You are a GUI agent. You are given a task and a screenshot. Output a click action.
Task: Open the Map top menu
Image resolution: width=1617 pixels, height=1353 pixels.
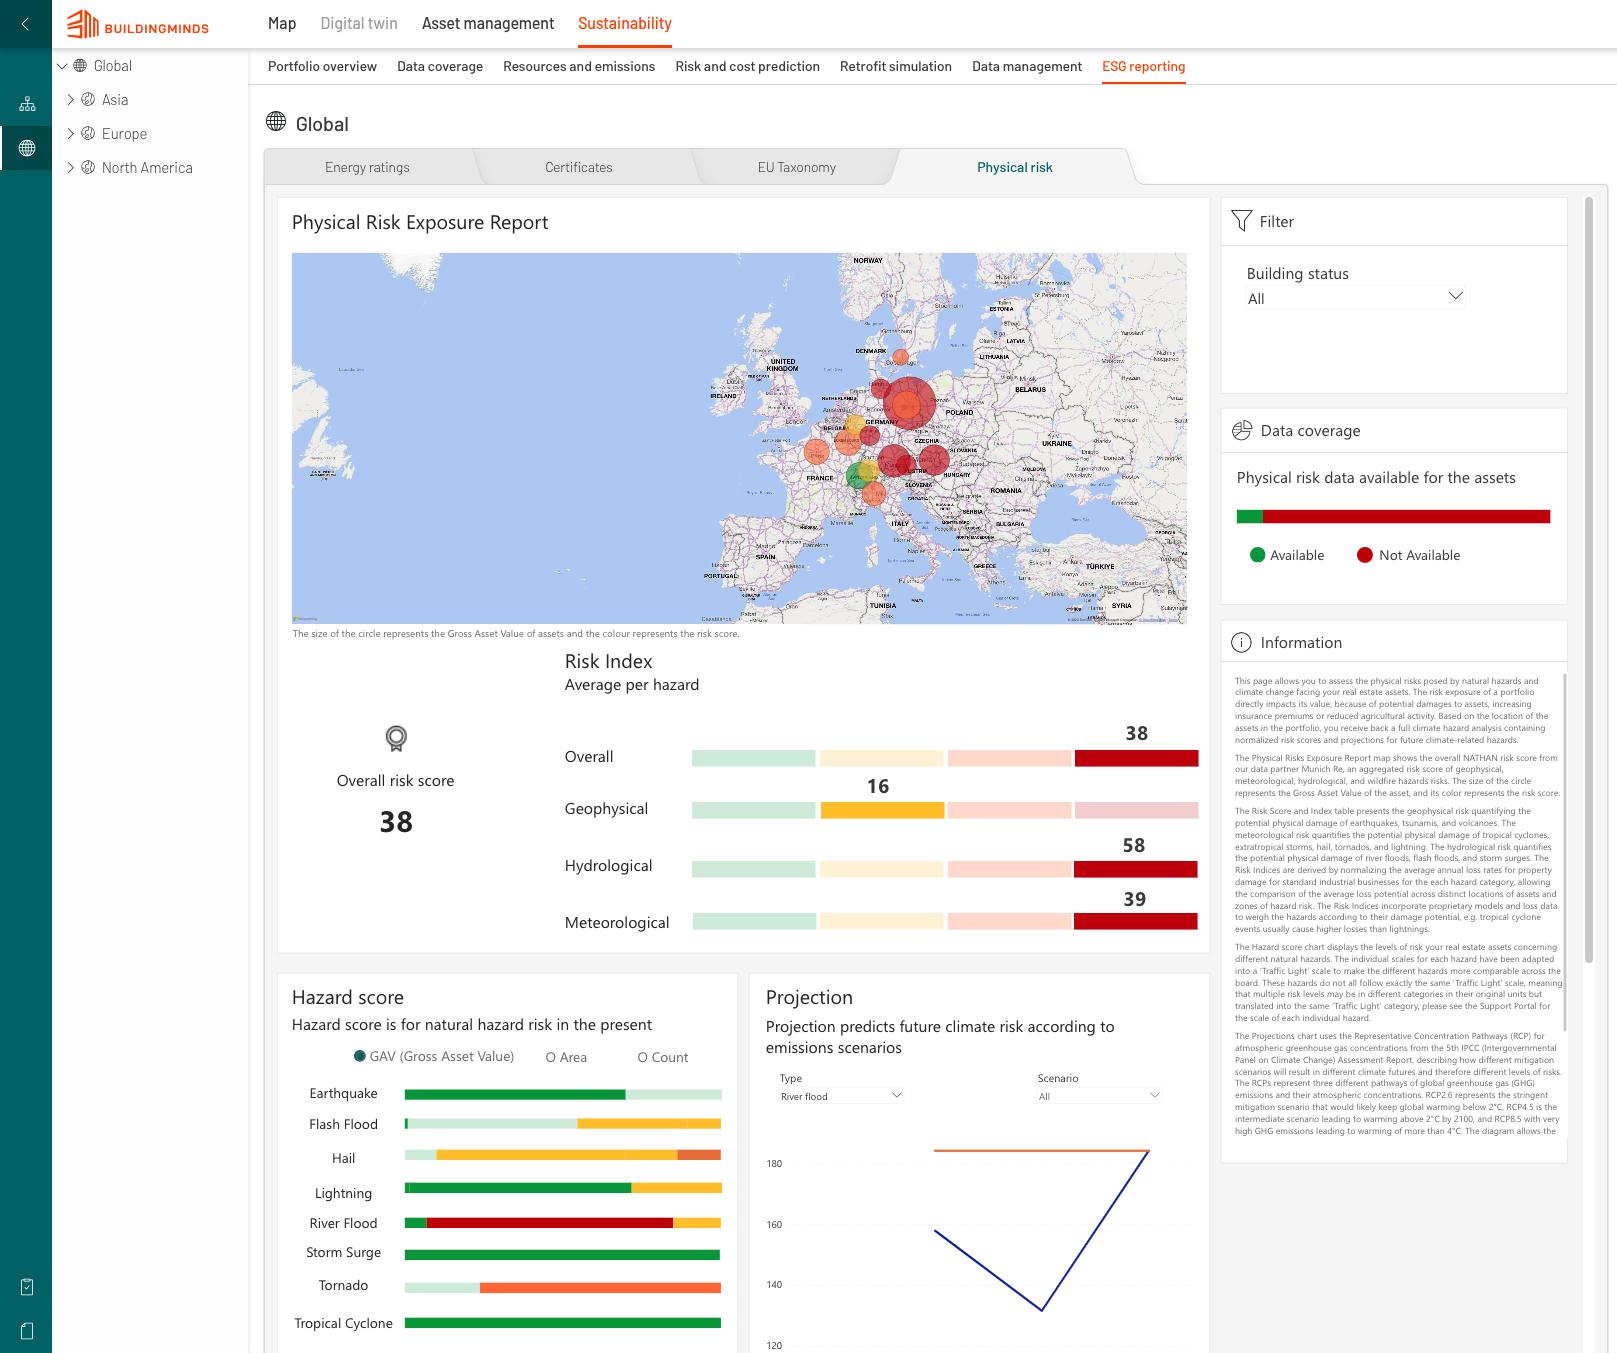282,24
